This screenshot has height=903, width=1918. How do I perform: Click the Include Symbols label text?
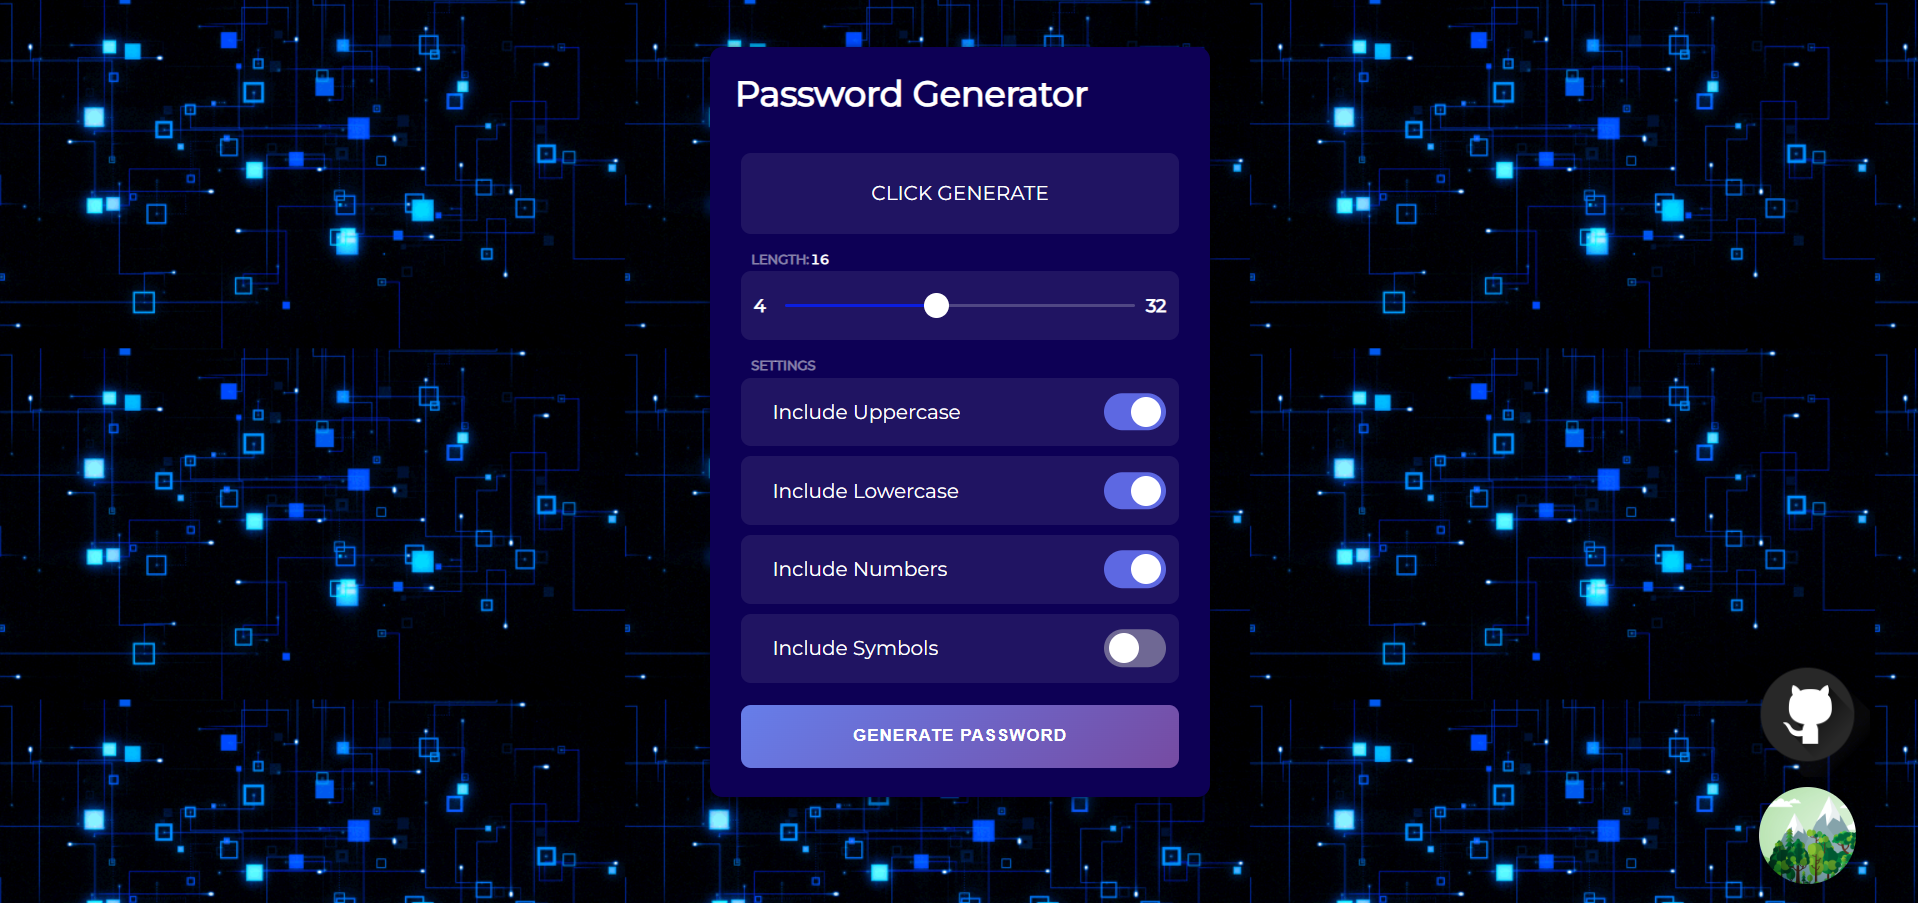coord(855,648)
